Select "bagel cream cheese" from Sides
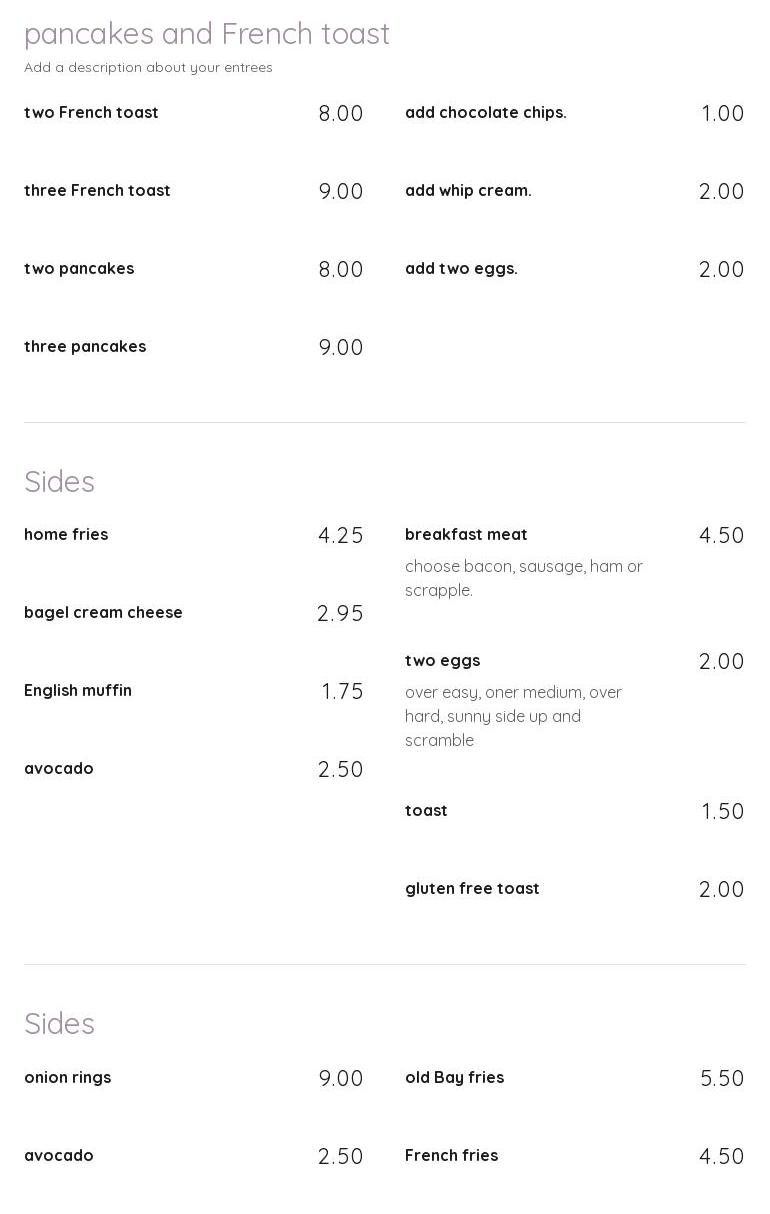Viewport: 770px width, 1214px height. pyautogui.click(x=103, y=613)
